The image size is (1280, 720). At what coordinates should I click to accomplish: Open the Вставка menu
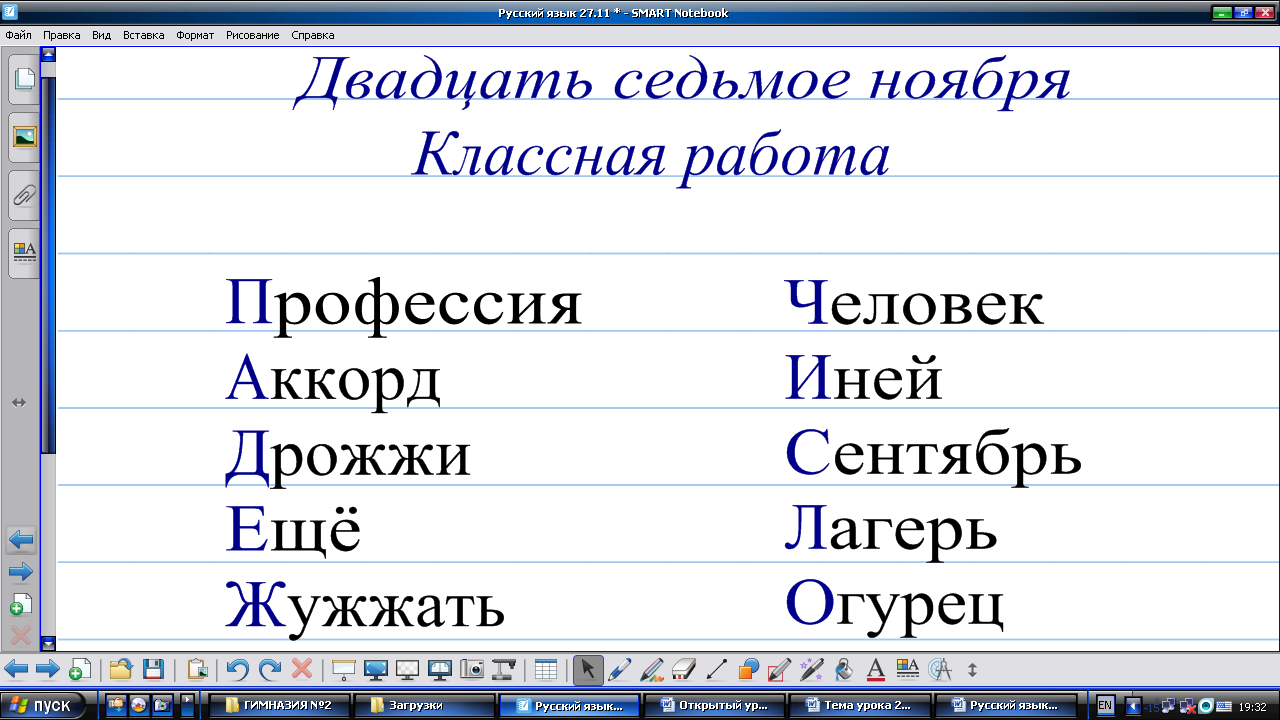coord(143,35)
